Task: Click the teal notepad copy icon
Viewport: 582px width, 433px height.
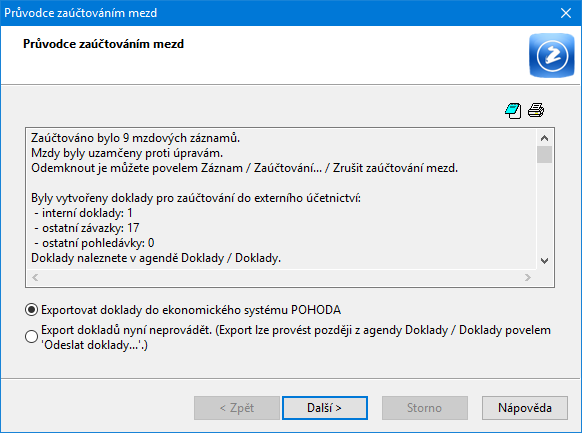Action: [513, 111]
